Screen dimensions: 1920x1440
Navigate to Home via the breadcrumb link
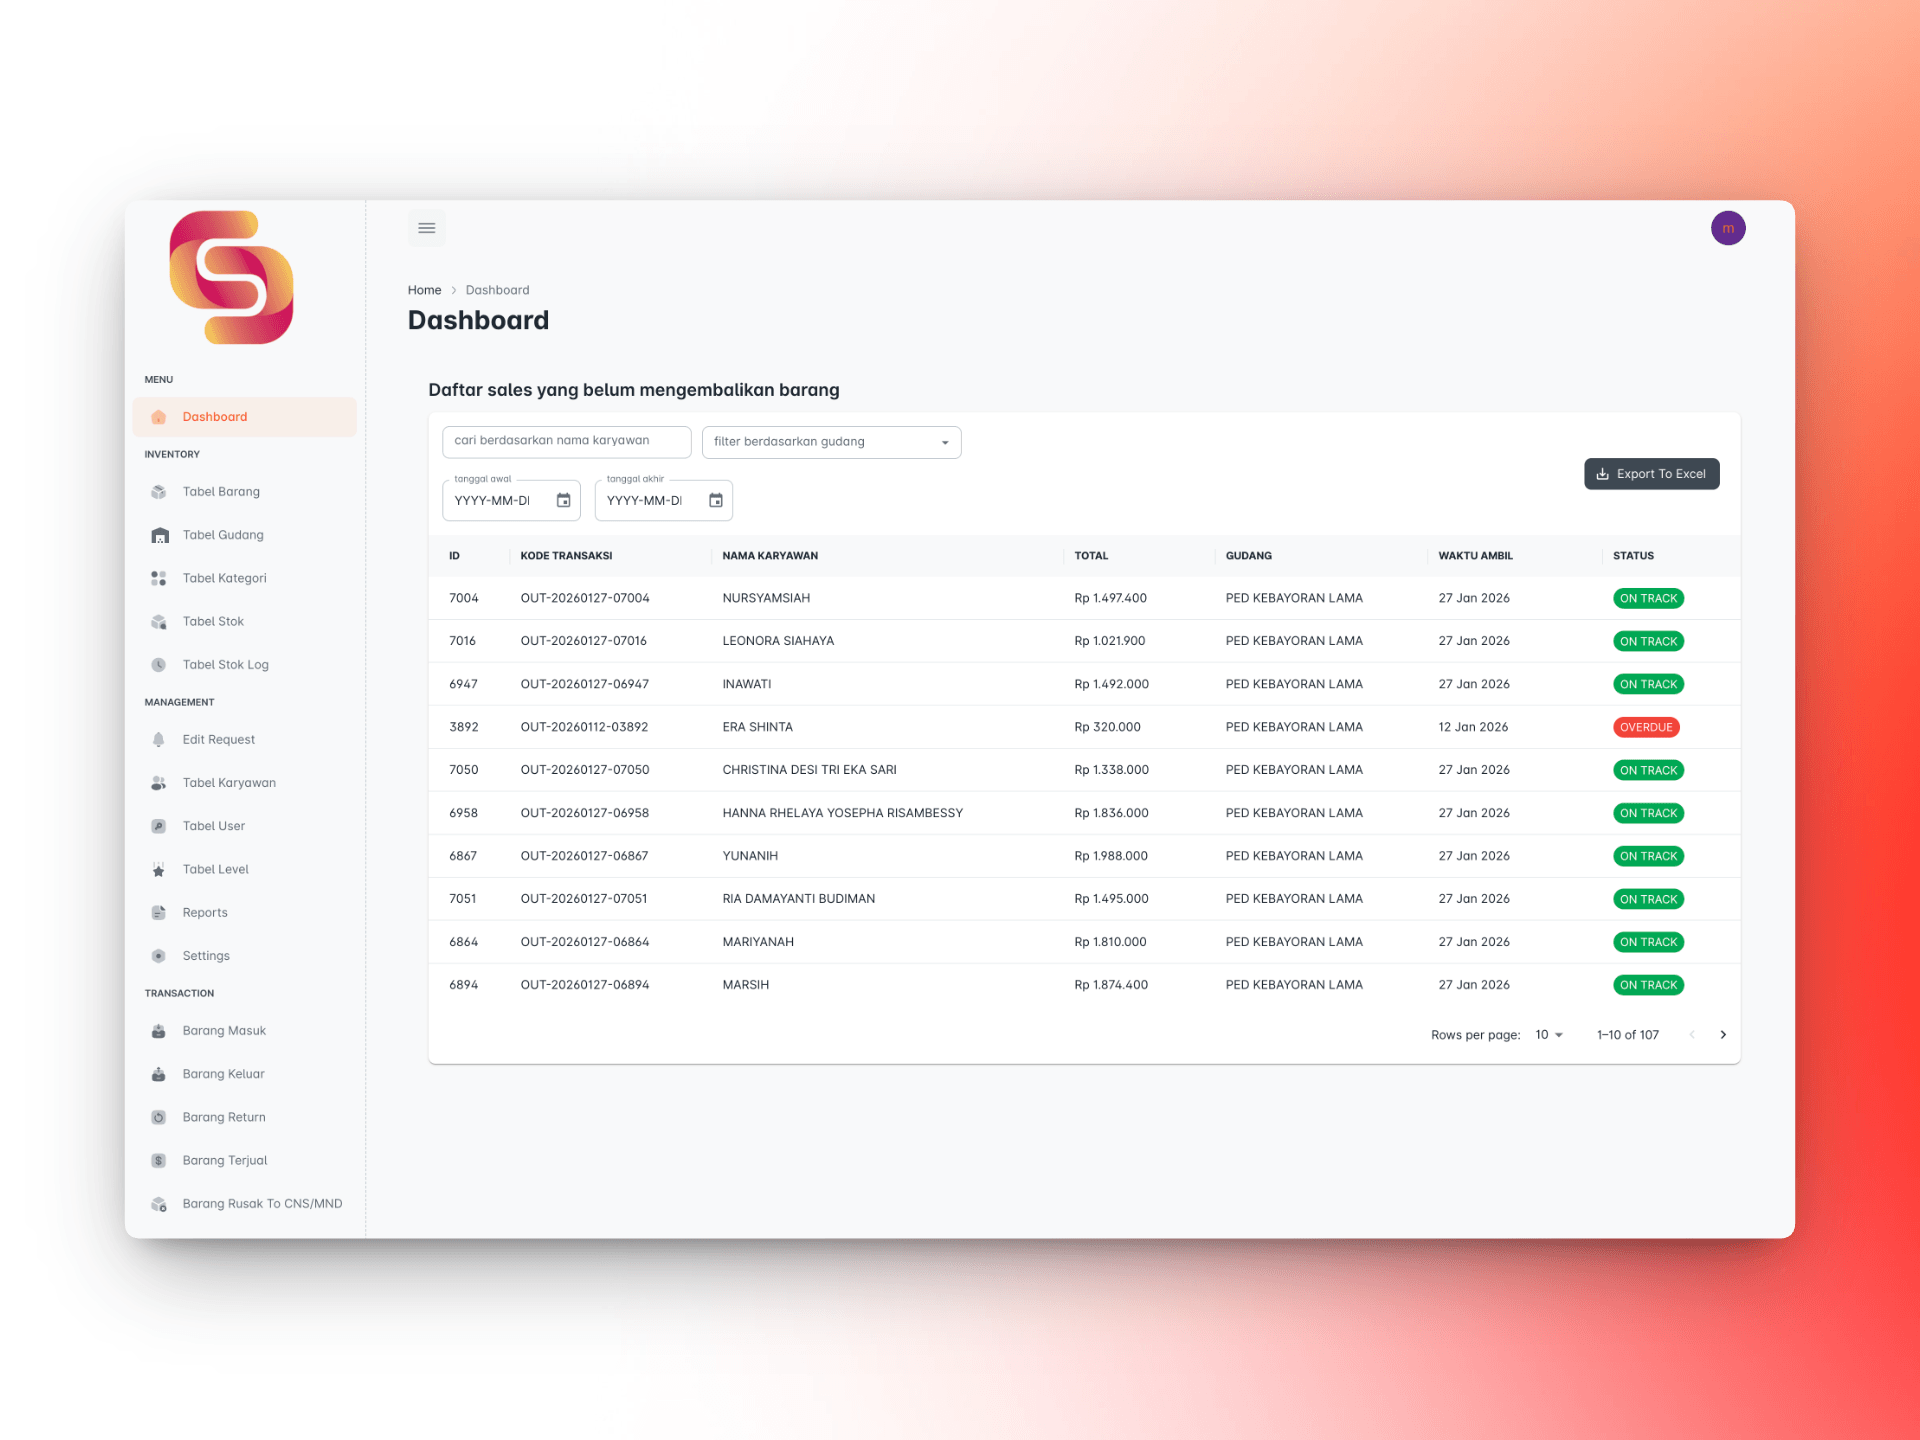(x=424, y=289)
